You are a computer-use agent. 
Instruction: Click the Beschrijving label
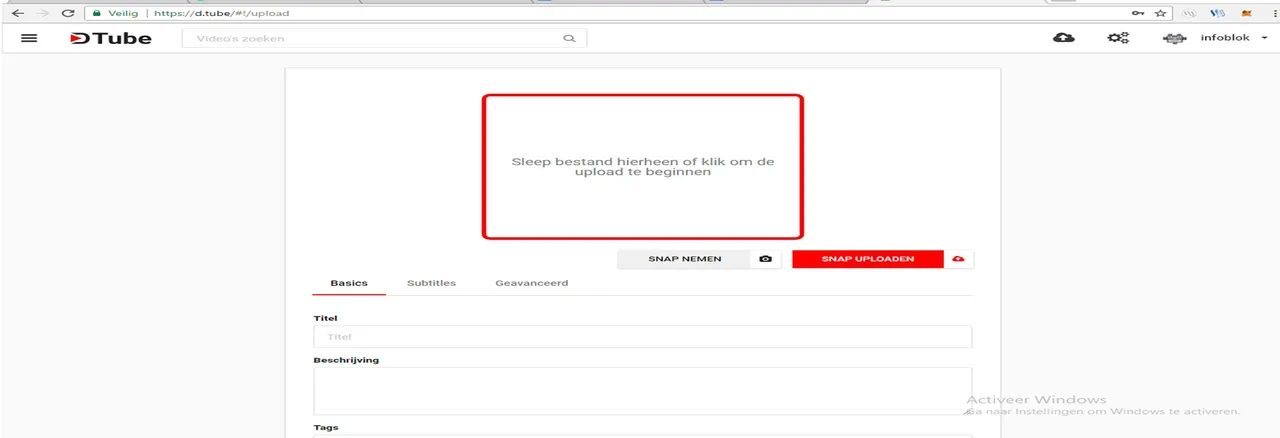346,360
